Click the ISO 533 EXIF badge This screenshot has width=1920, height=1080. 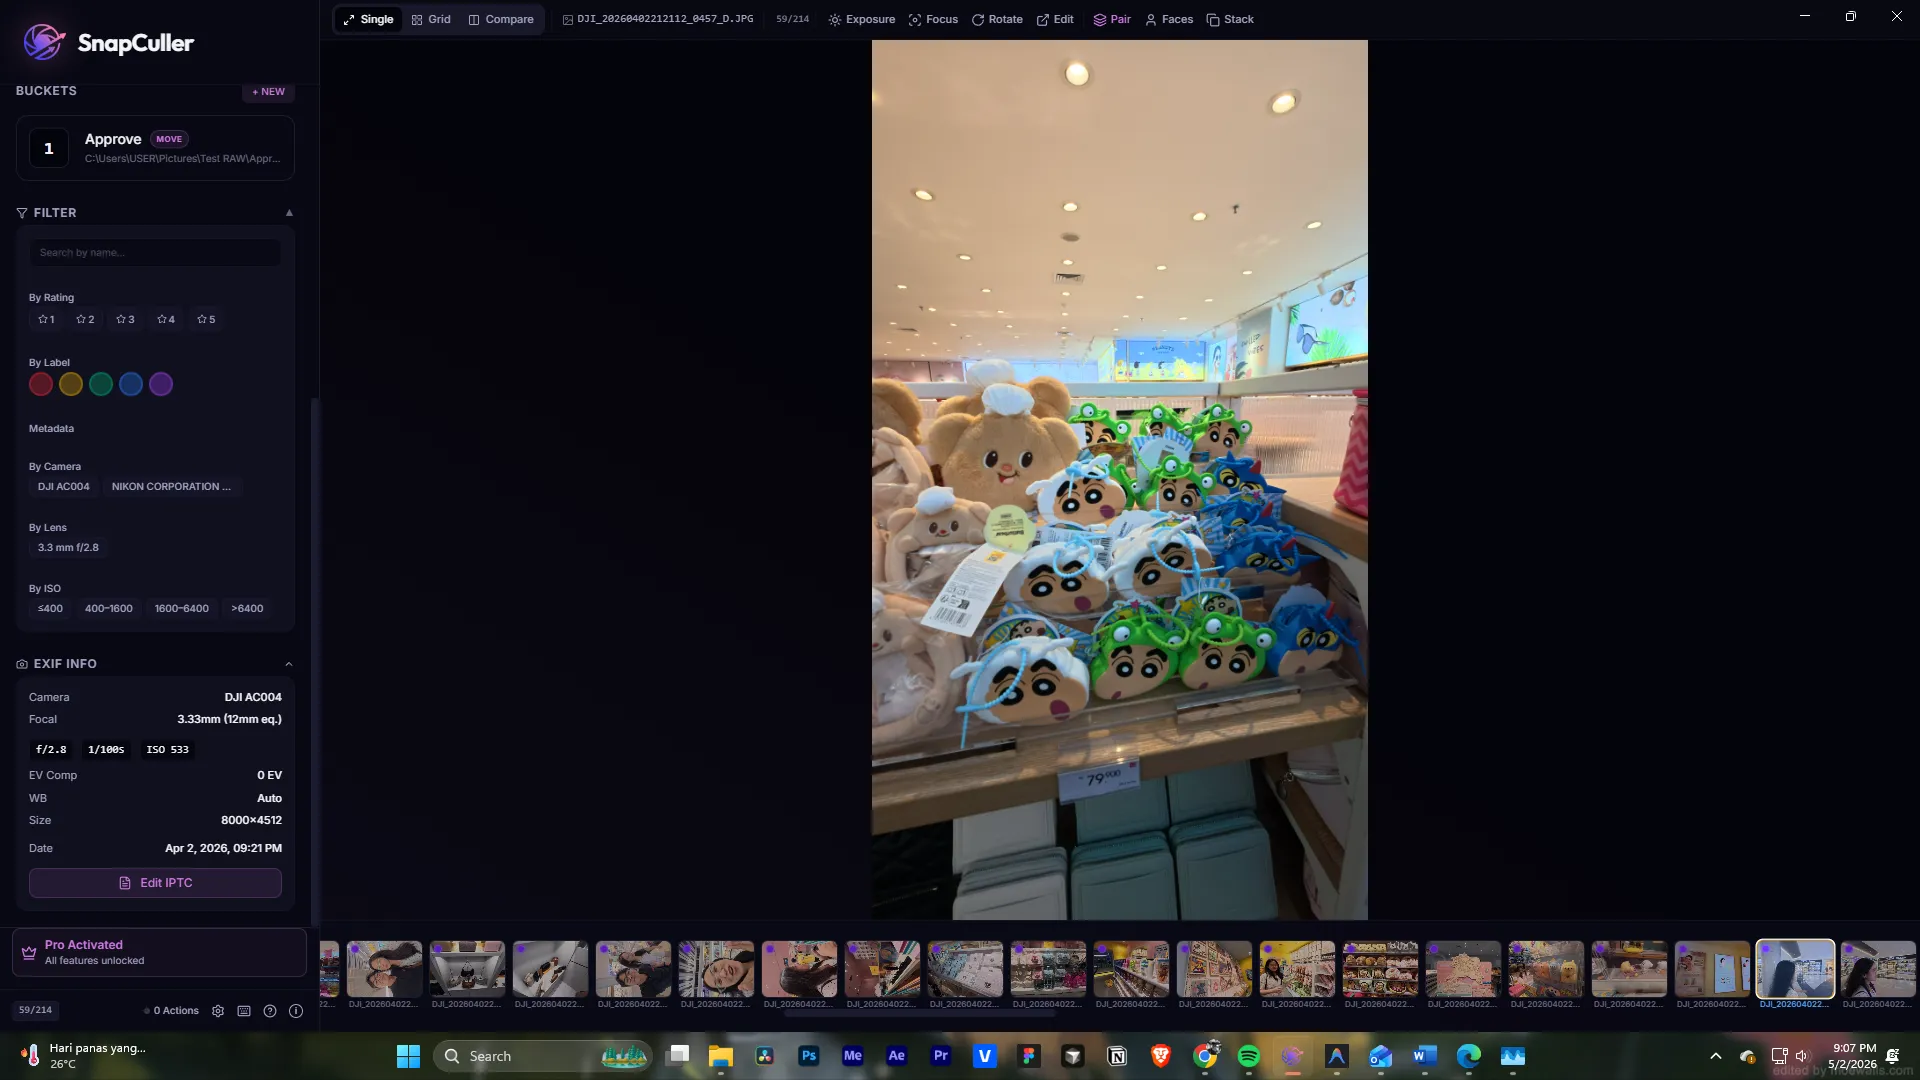167,750
